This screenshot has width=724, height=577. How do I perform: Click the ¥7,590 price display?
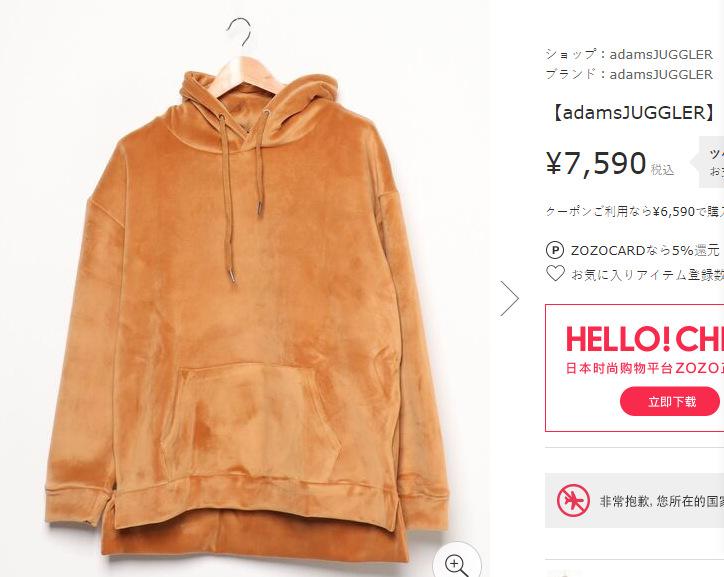point(596,163)
